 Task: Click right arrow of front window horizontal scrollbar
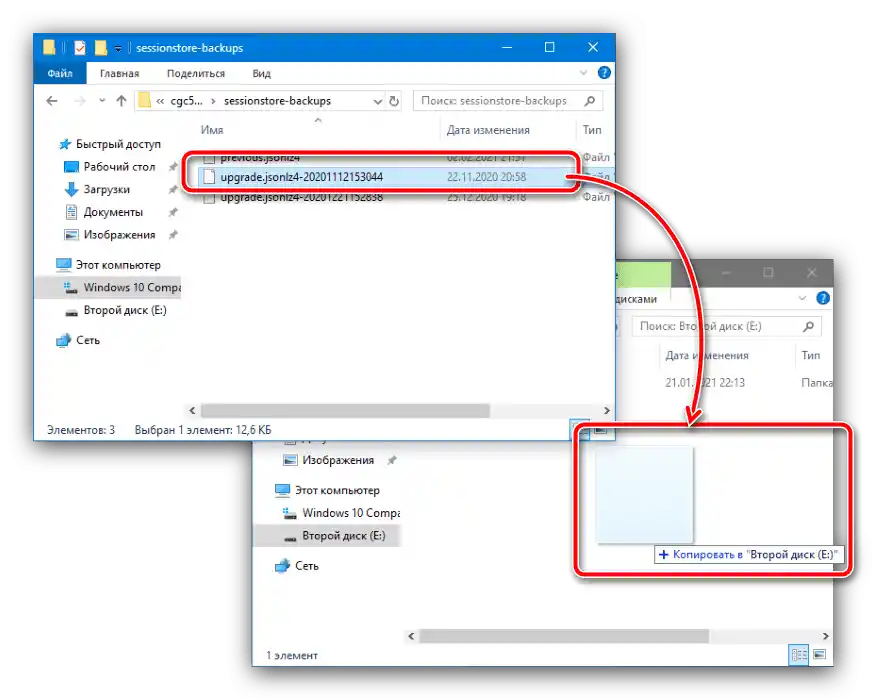[606, 411]
